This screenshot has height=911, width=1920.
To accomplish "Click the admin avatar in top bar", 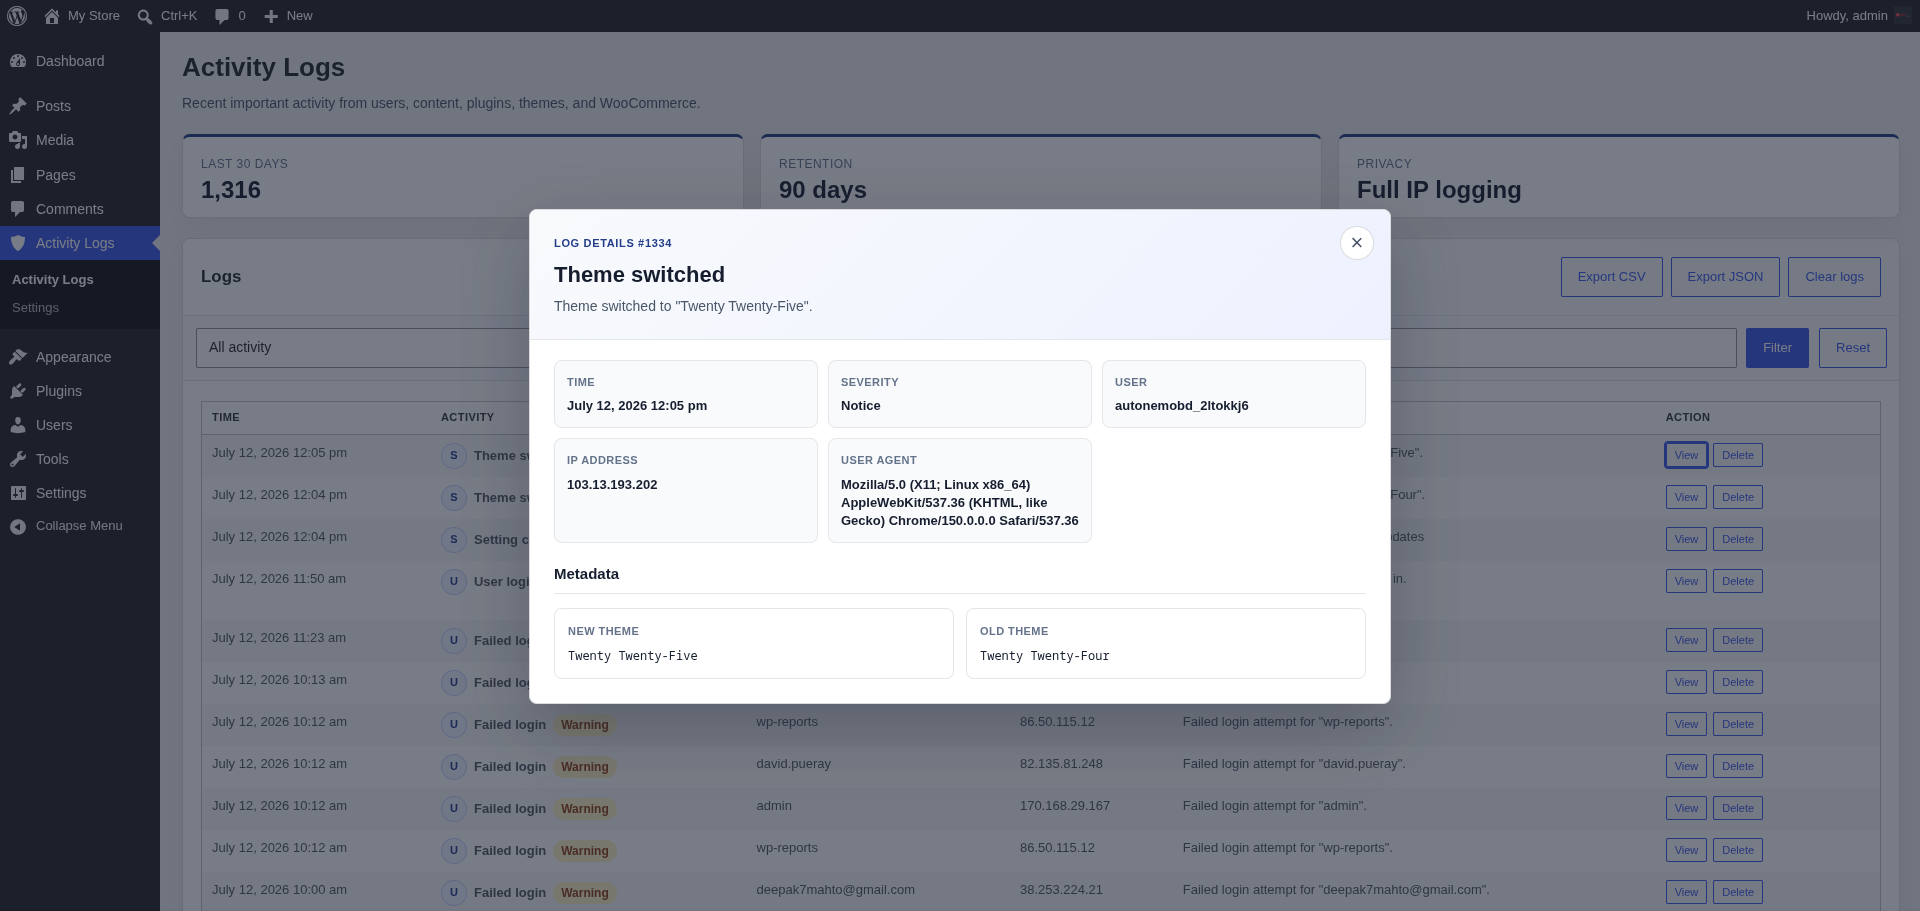I will [x=1903, y=16].
